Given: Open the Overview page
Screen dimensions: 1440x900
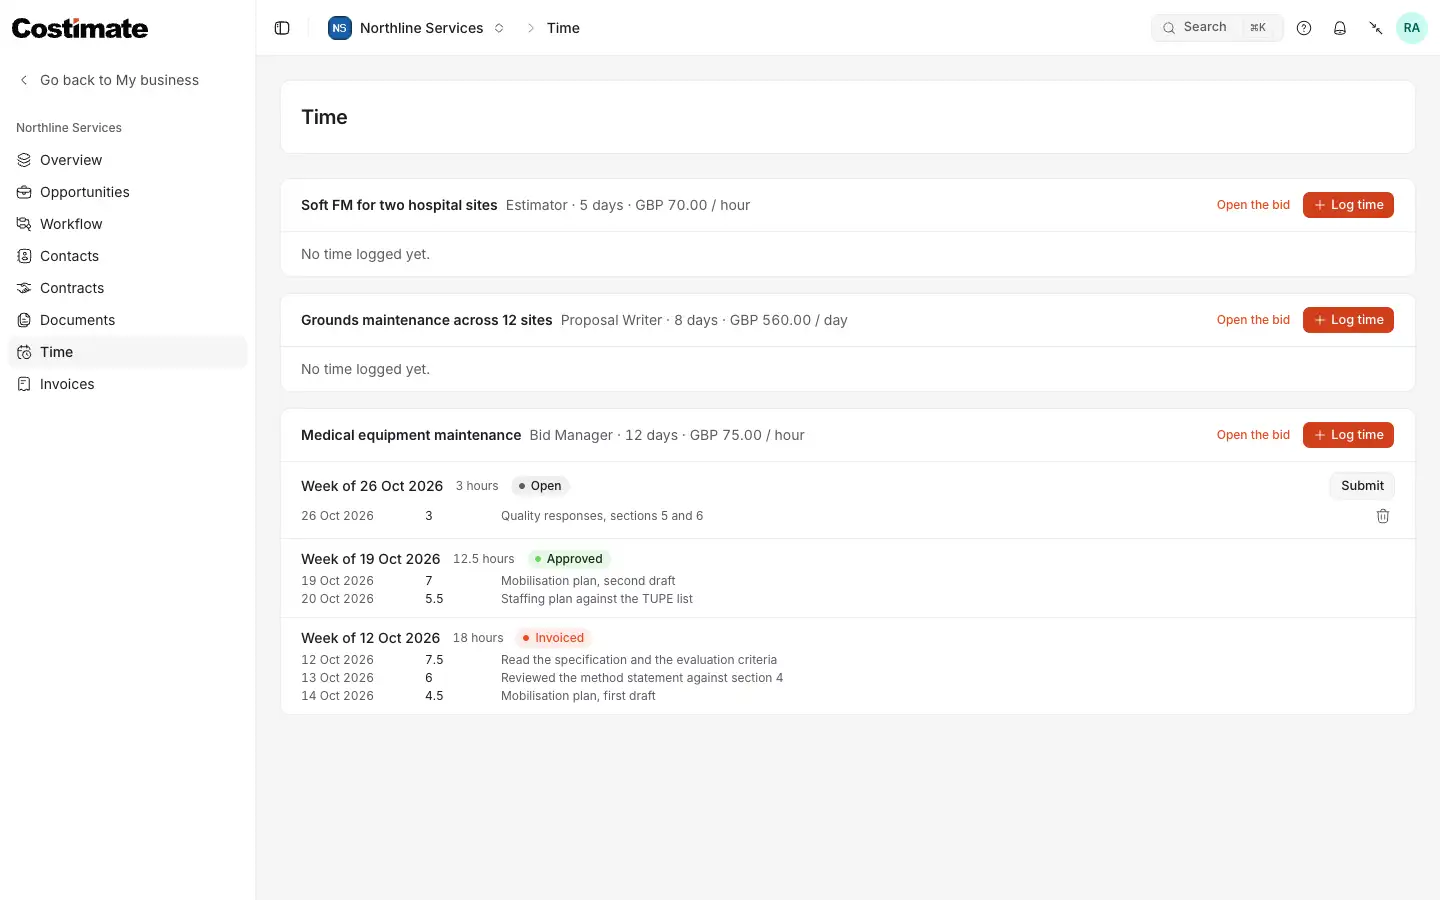Looking at the screenshot, I should click(x=128, y=160).
